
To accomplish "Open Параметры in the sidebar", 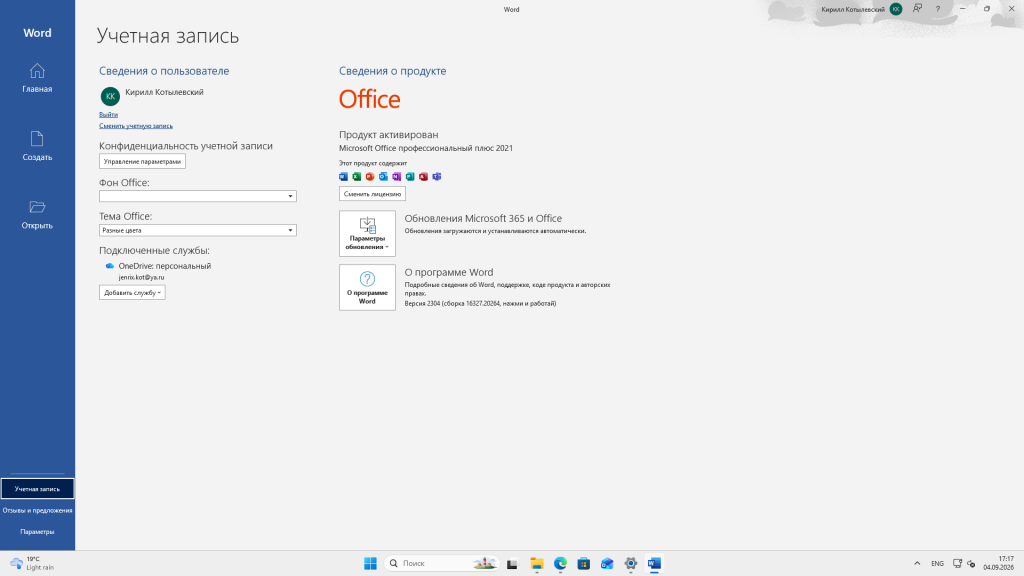I will [37, 532].
